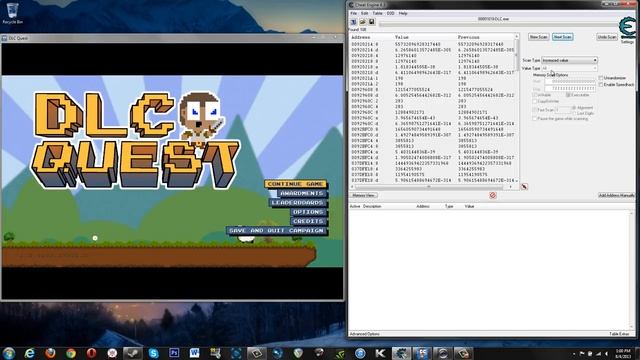Open the Windows Start orb
This screenshot has width=640, height=360.
tap(9, 353)
